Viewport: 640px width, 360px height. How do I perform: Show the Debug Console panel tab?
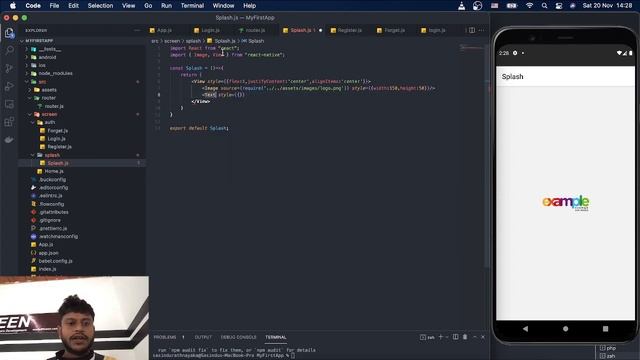point(238,337)
